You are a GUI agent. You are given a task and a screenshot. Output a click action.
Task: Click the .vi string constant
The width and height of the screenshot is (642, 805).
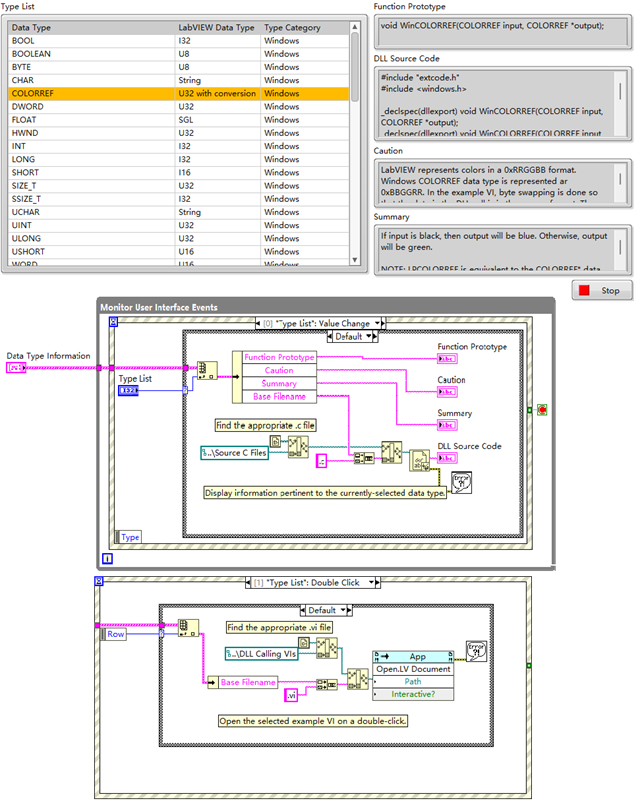[x=291, y=696]
